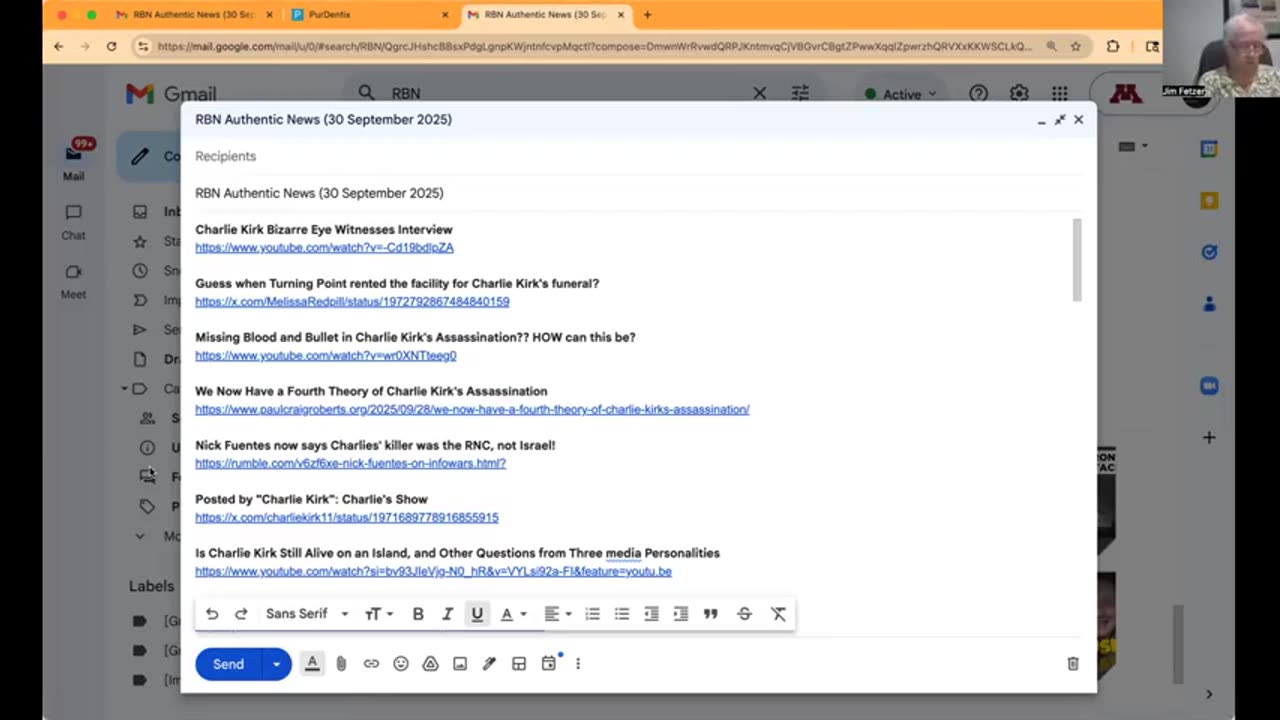Toggle block quote formatting
1280x720 pixels.
[711, 614]
